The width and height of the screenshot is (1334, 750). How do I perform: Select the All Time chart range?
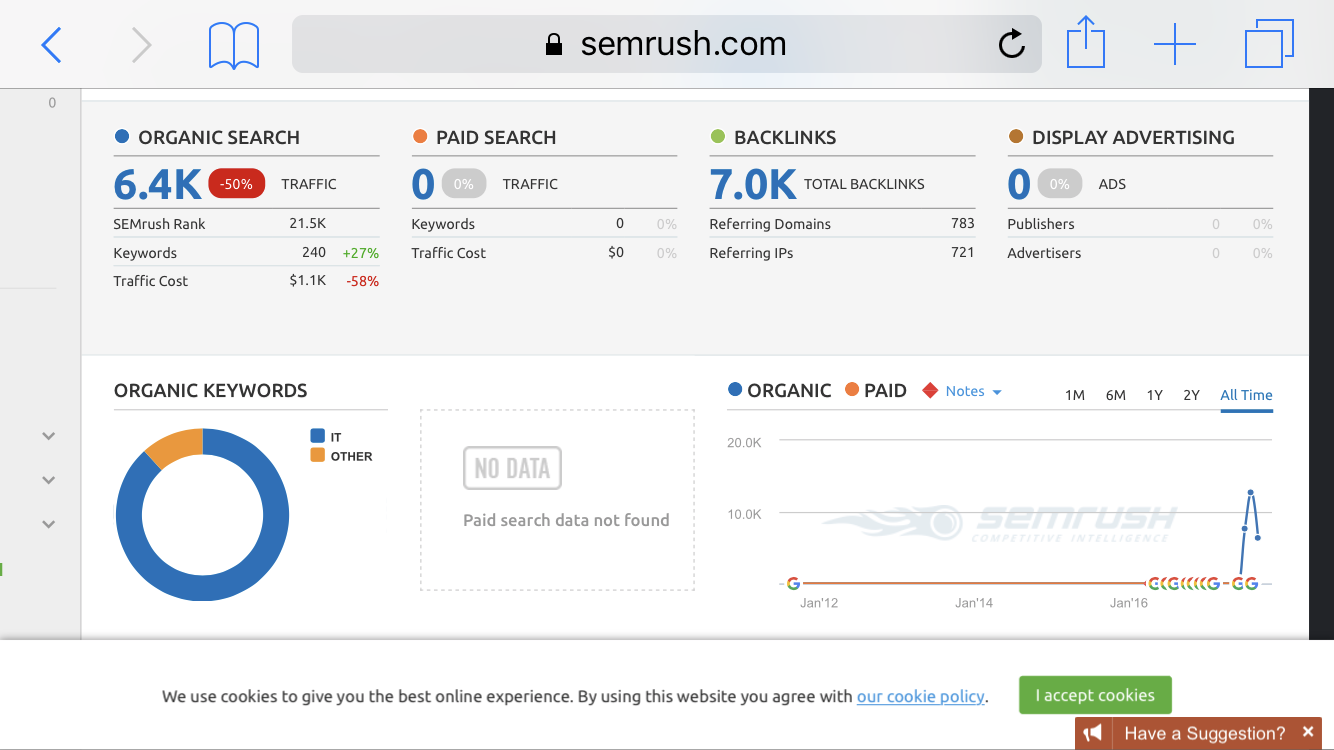tap(1246, 395)
